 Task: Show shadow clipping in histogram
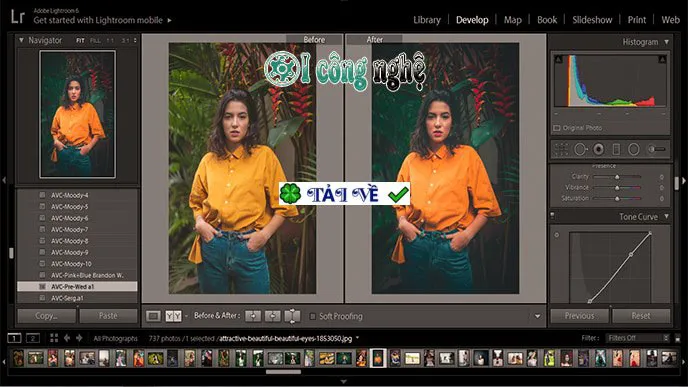tap(559, 59)
